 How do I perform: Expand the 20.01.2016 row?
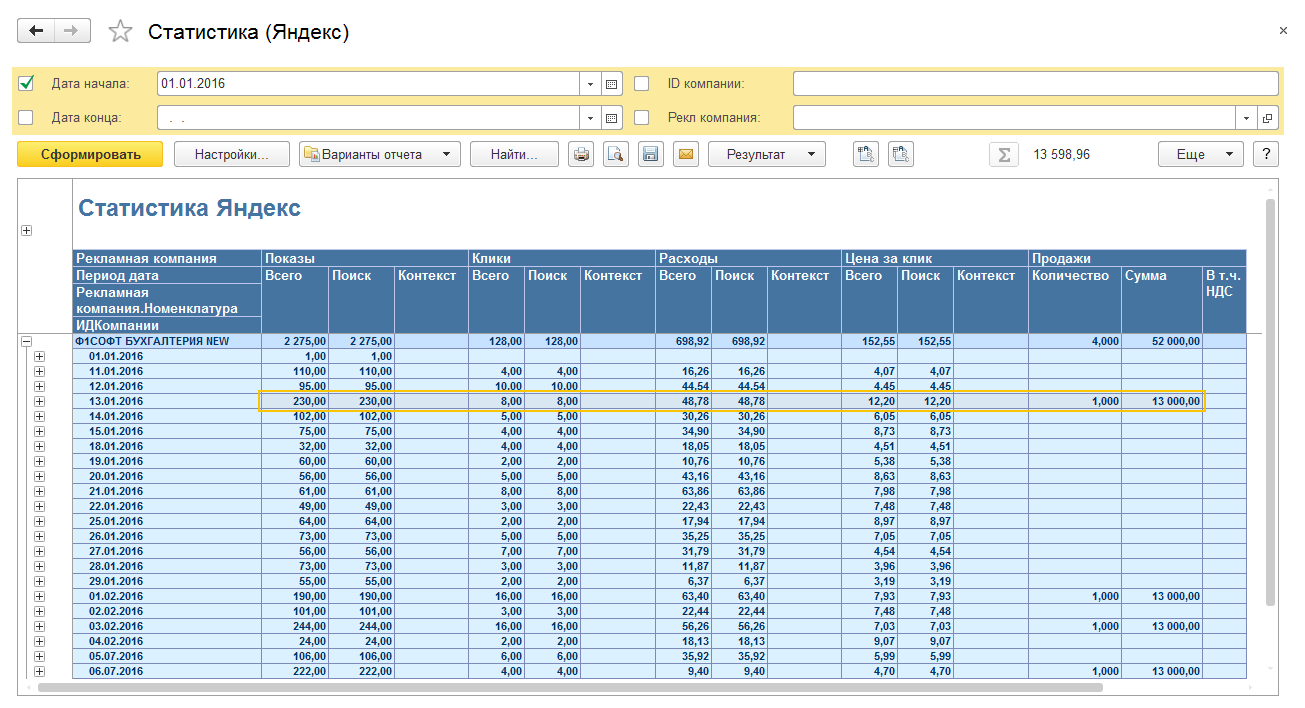(x=40, y=476)
